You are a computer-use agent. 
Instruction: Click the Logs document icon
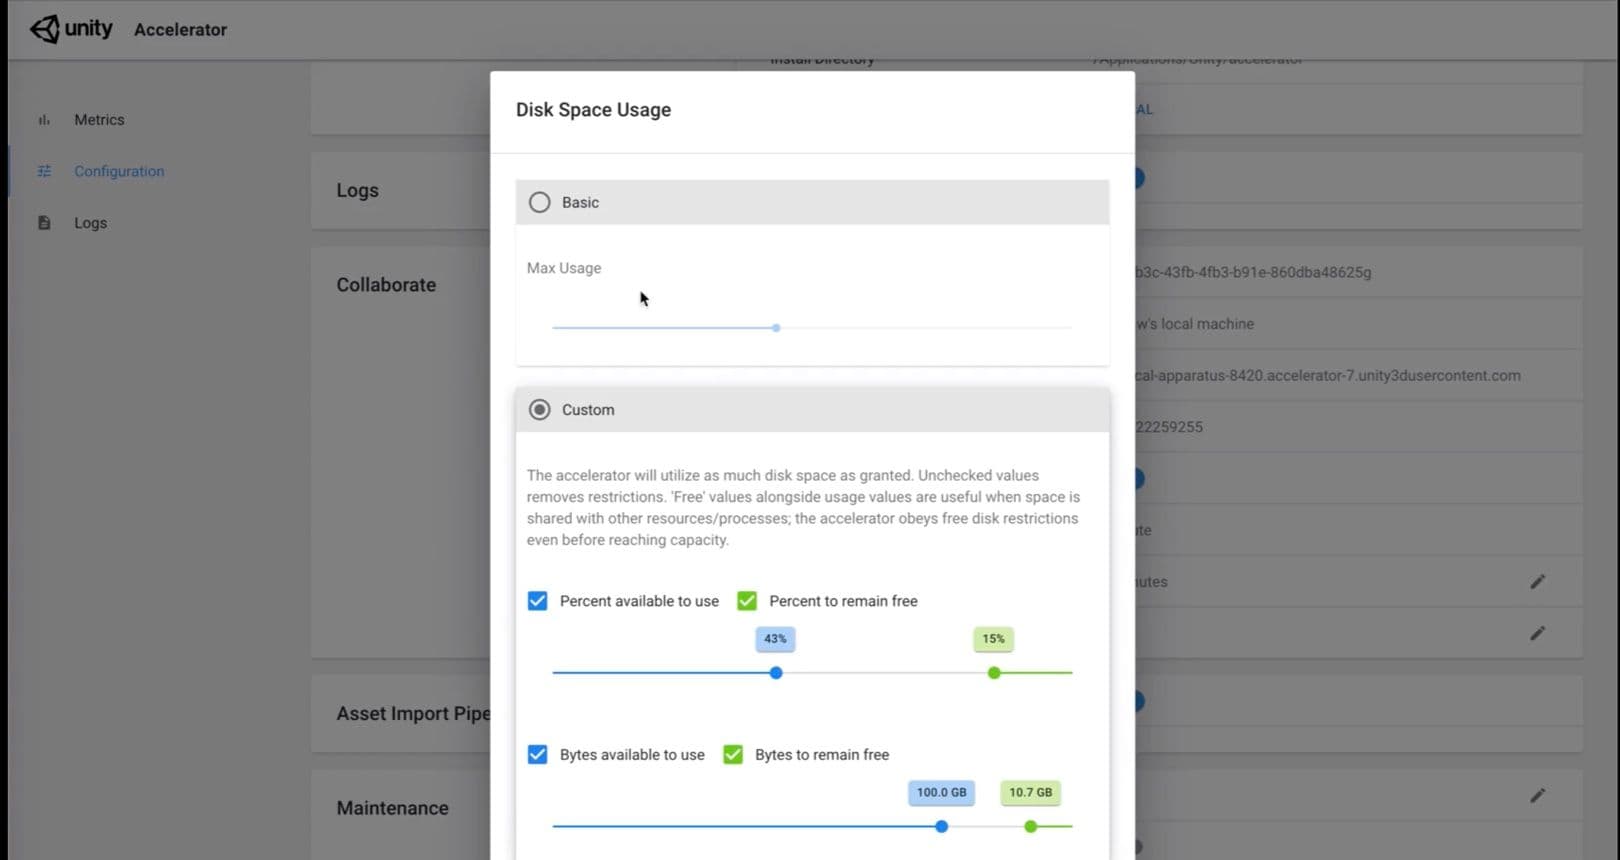pyautogui.click(x=44, y=223)
